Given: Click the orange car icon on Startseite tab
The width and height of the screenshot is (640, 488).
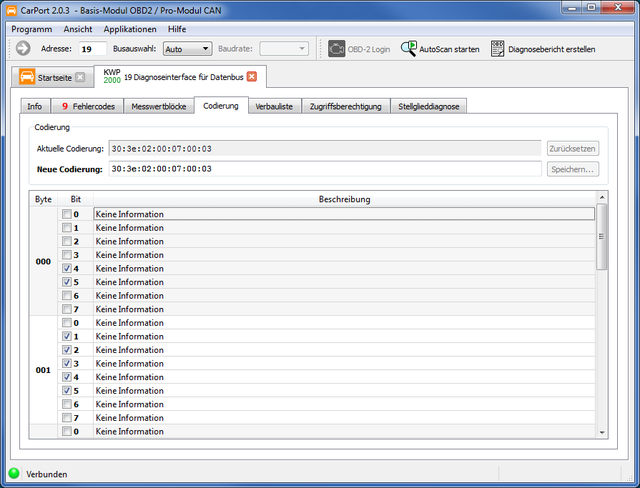Looking at the screenshot, I should coord(27,77).
